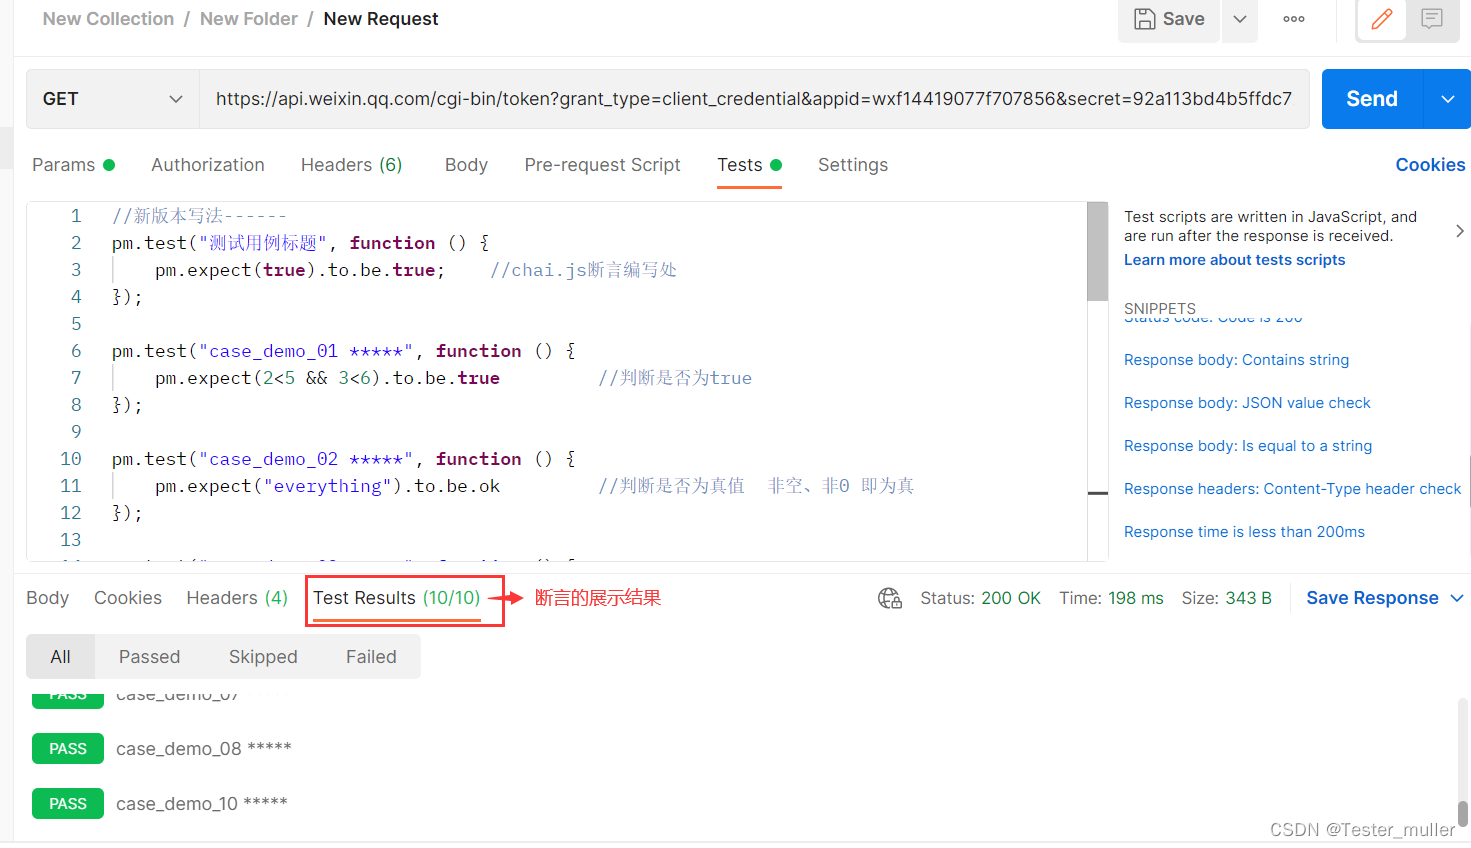The image size is (1471, 848).
Task: Open the request Body tab
Action: point(466,165)
